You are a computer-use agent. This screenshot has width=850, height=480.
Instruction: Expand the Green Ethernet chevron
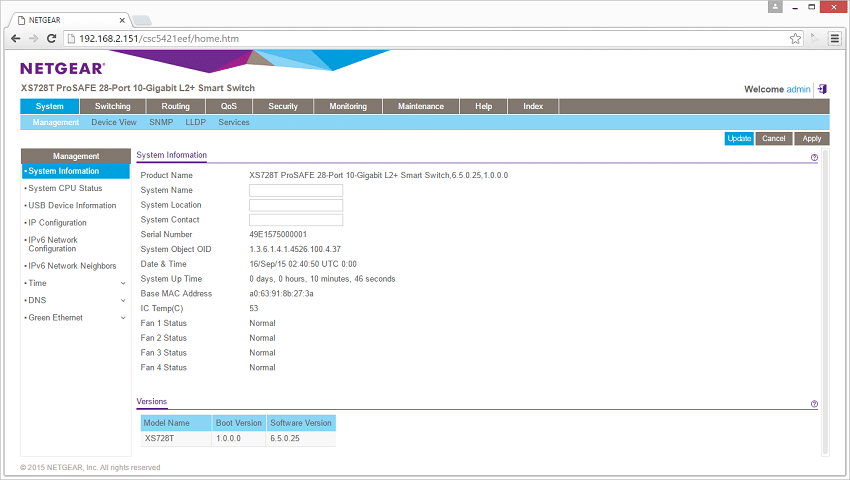(123, 318)
